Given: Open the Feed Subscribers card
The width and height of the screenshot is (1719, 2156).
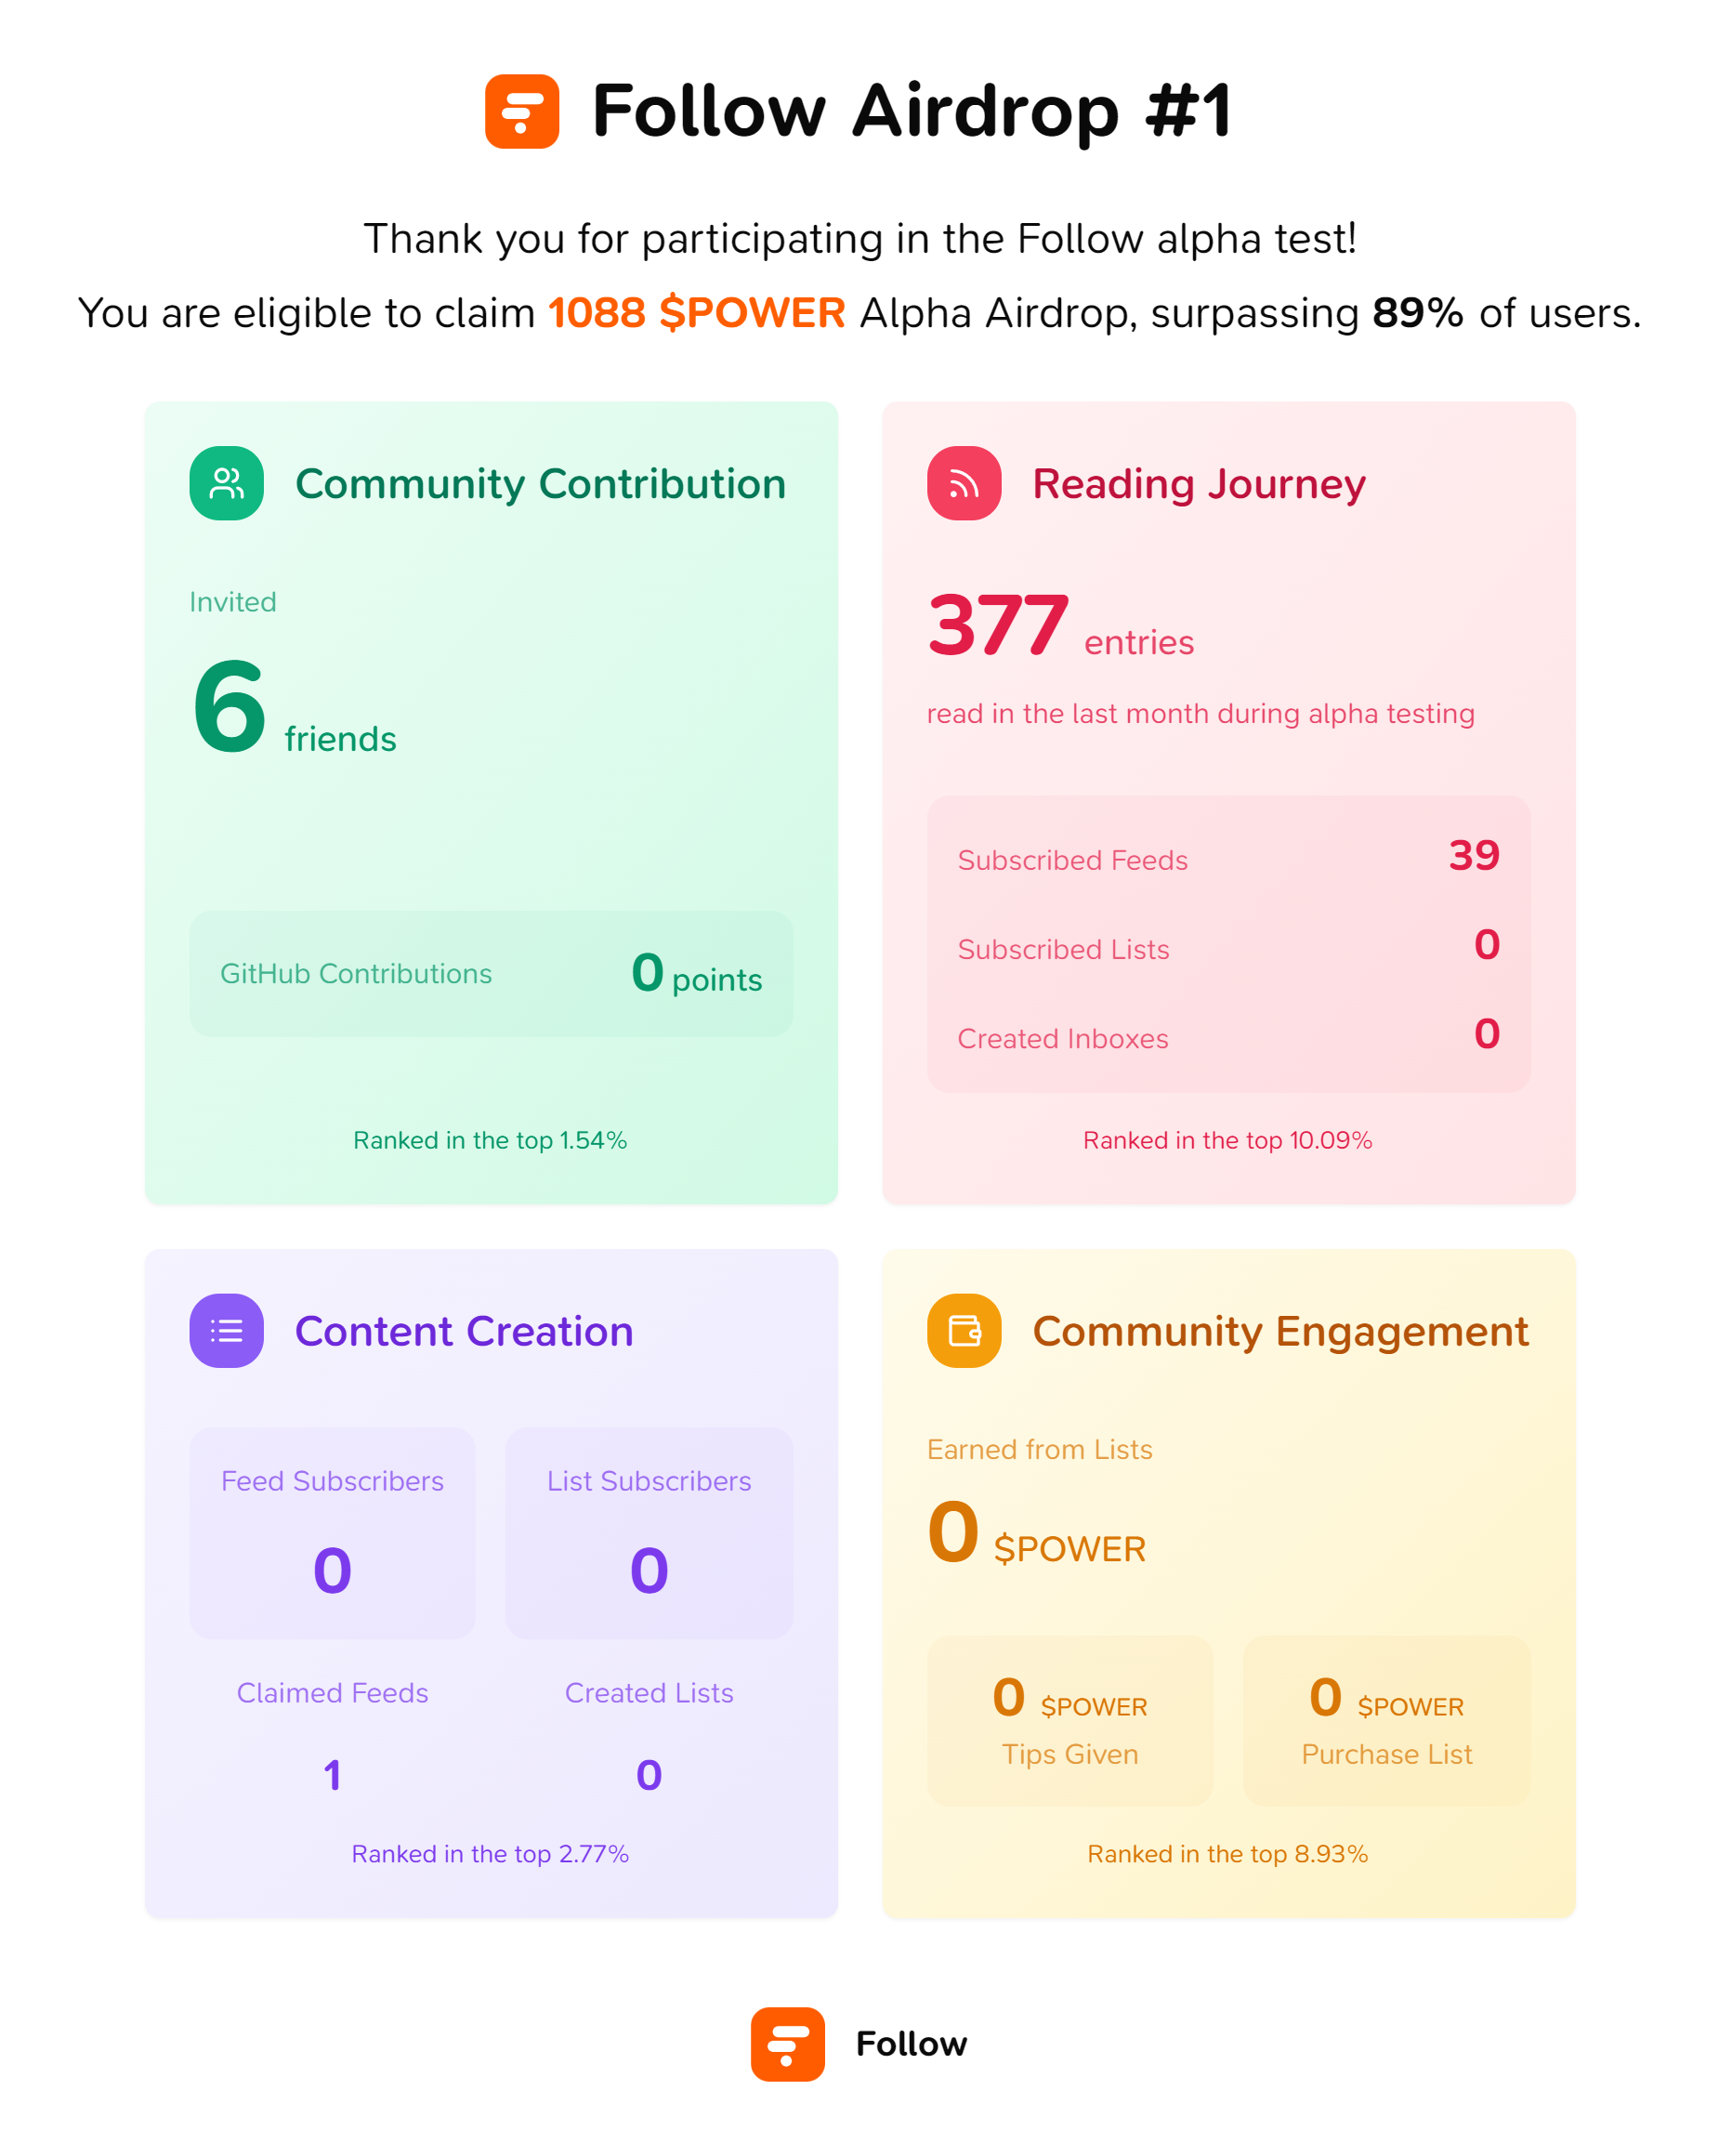Looking at the screenshot, I should pyautogui.click(x=332, y=1532).
